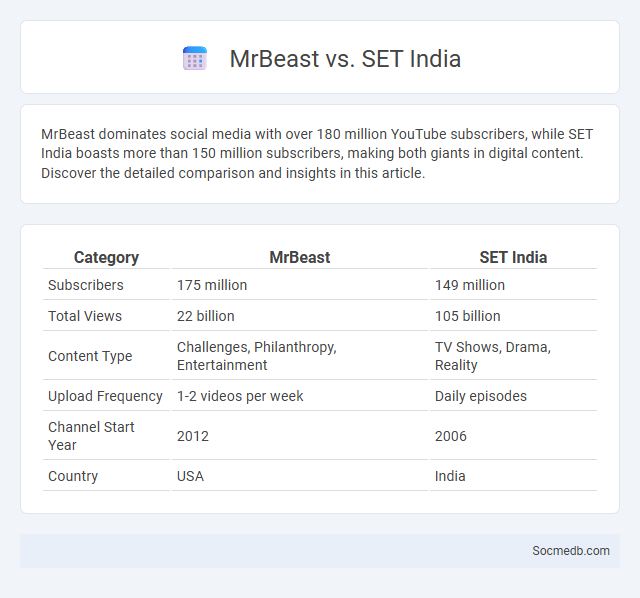Select the 'Daily episodes' cell

(x=513, y=396)
